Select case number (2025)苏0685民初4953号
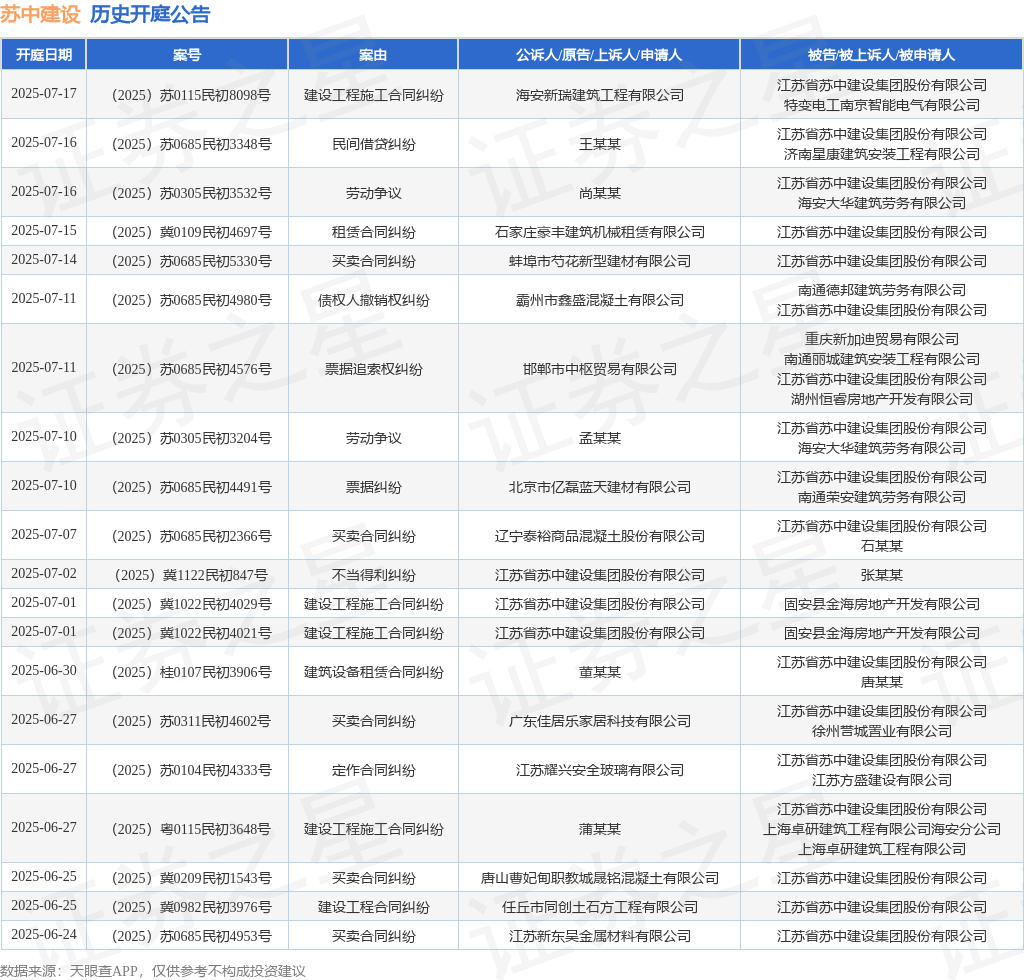This screenshot has width=1024, height=980. click(x=191, y=936)
